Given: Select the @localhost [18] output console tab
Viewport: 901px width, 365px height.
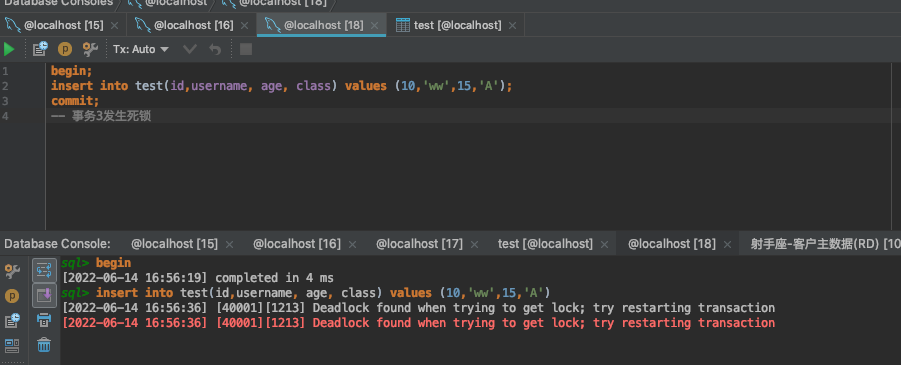Looking at the screenshot, I should point(672,244).
